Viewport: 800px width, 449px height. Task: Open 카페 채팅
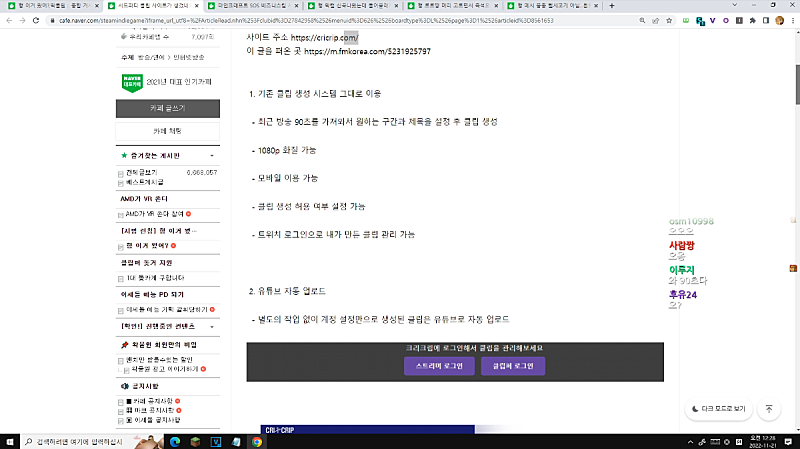pyautogui.click(x=168, y=131)
